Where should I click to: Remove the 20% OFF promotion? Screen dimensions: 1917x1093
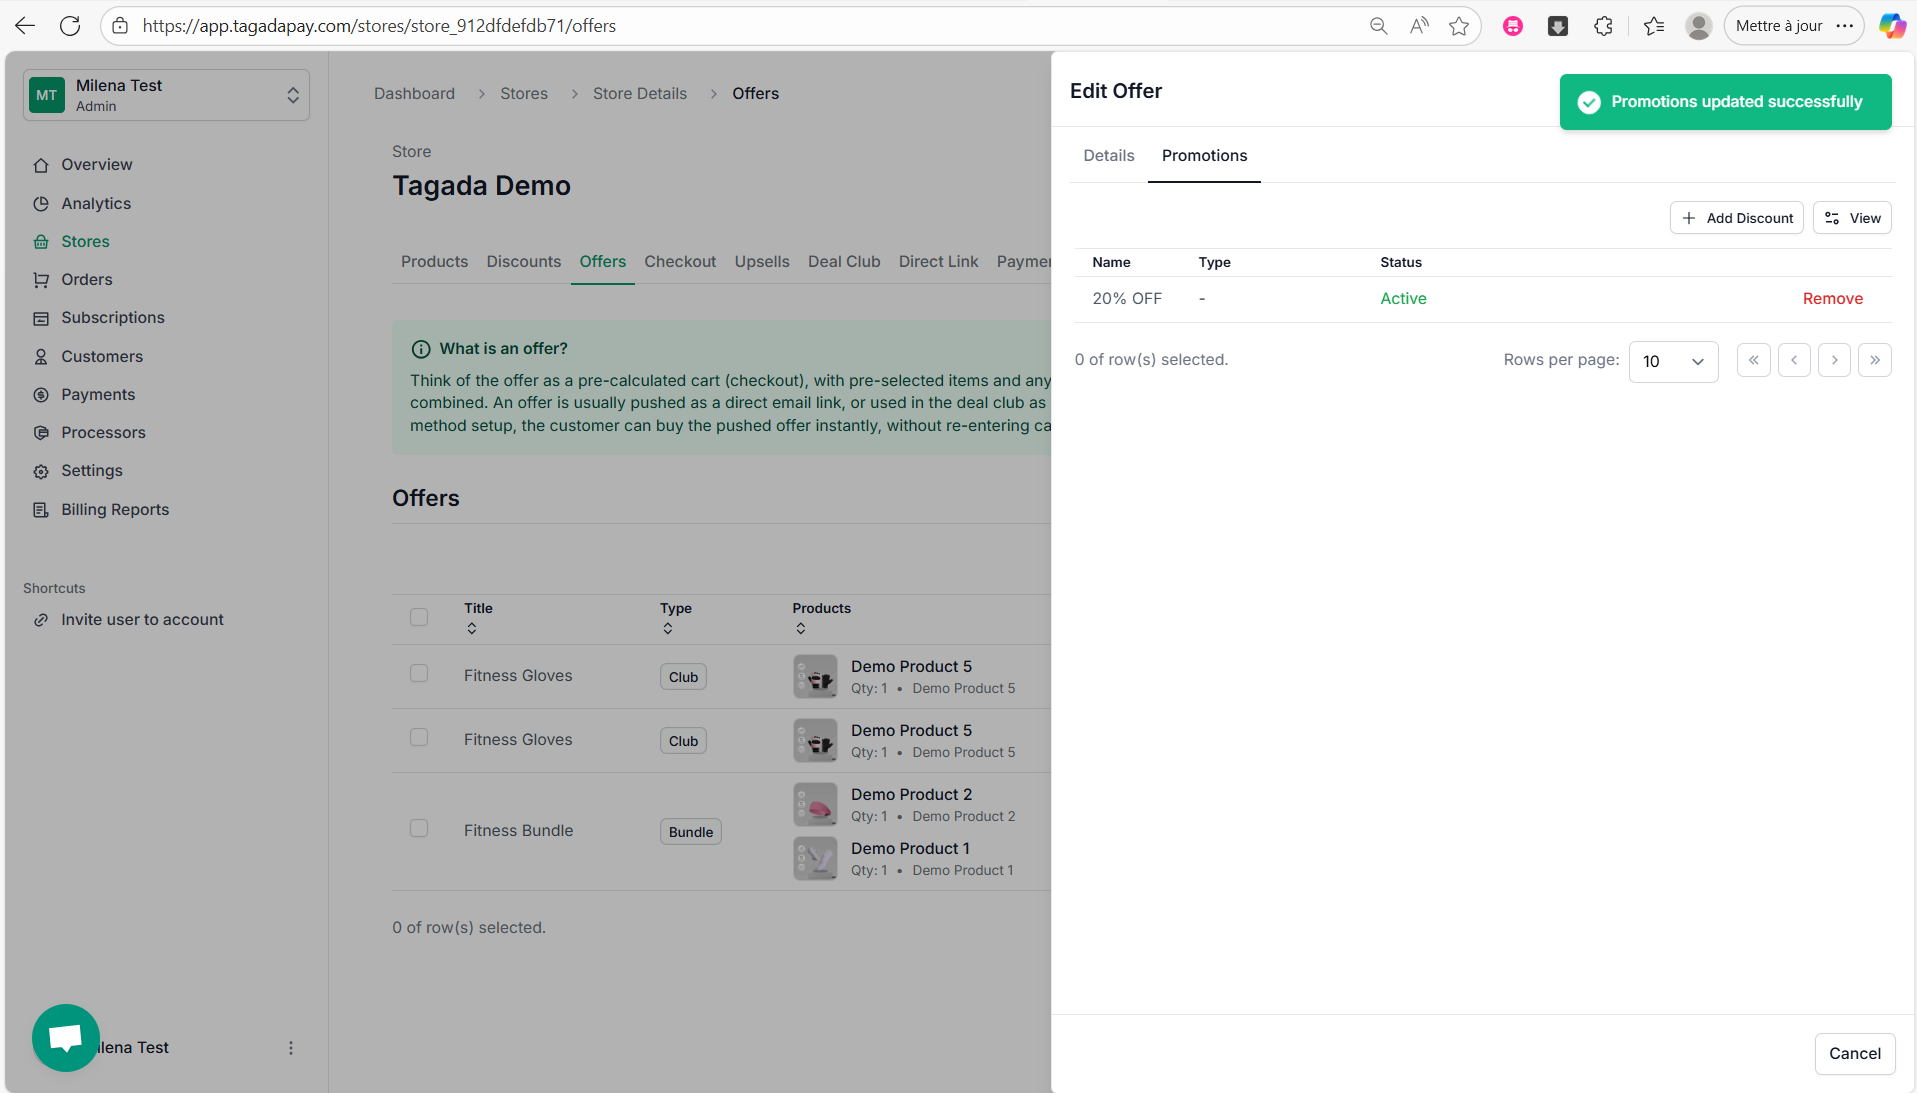click(1832, 299)
